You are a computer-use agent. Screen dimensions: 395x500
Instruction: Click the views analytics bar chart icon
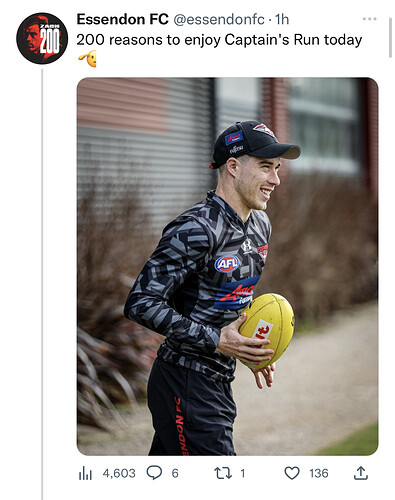85,473
